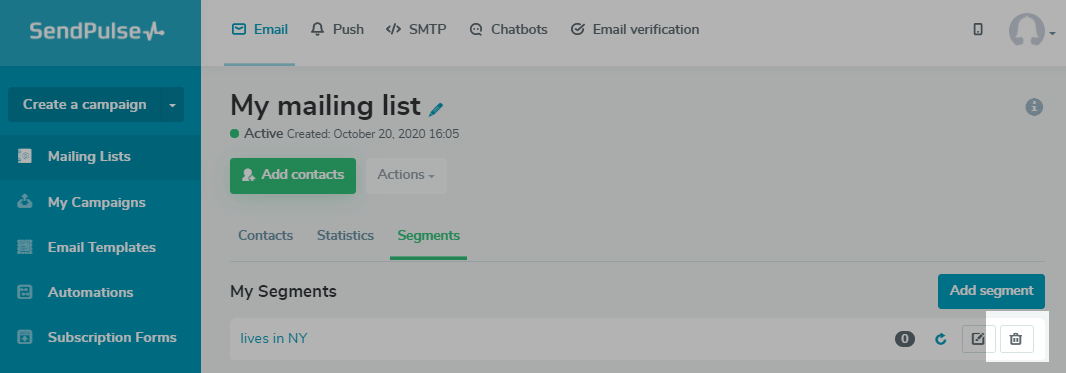The width and height of the screenshot is (1066, 373).
Task: Click the Add contacts button
Action: point(292,175)
